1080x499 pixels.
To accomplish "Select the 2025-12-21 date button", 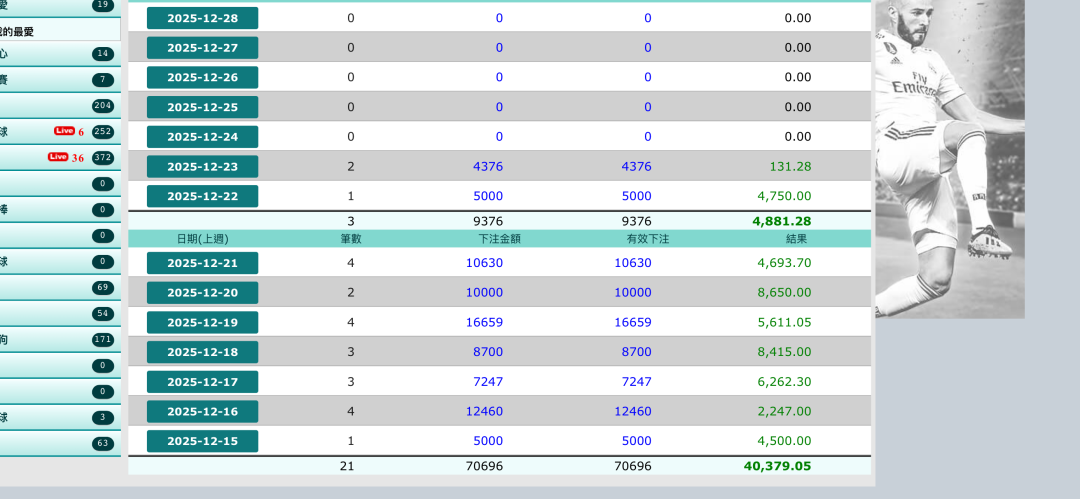I will (202, 263).
